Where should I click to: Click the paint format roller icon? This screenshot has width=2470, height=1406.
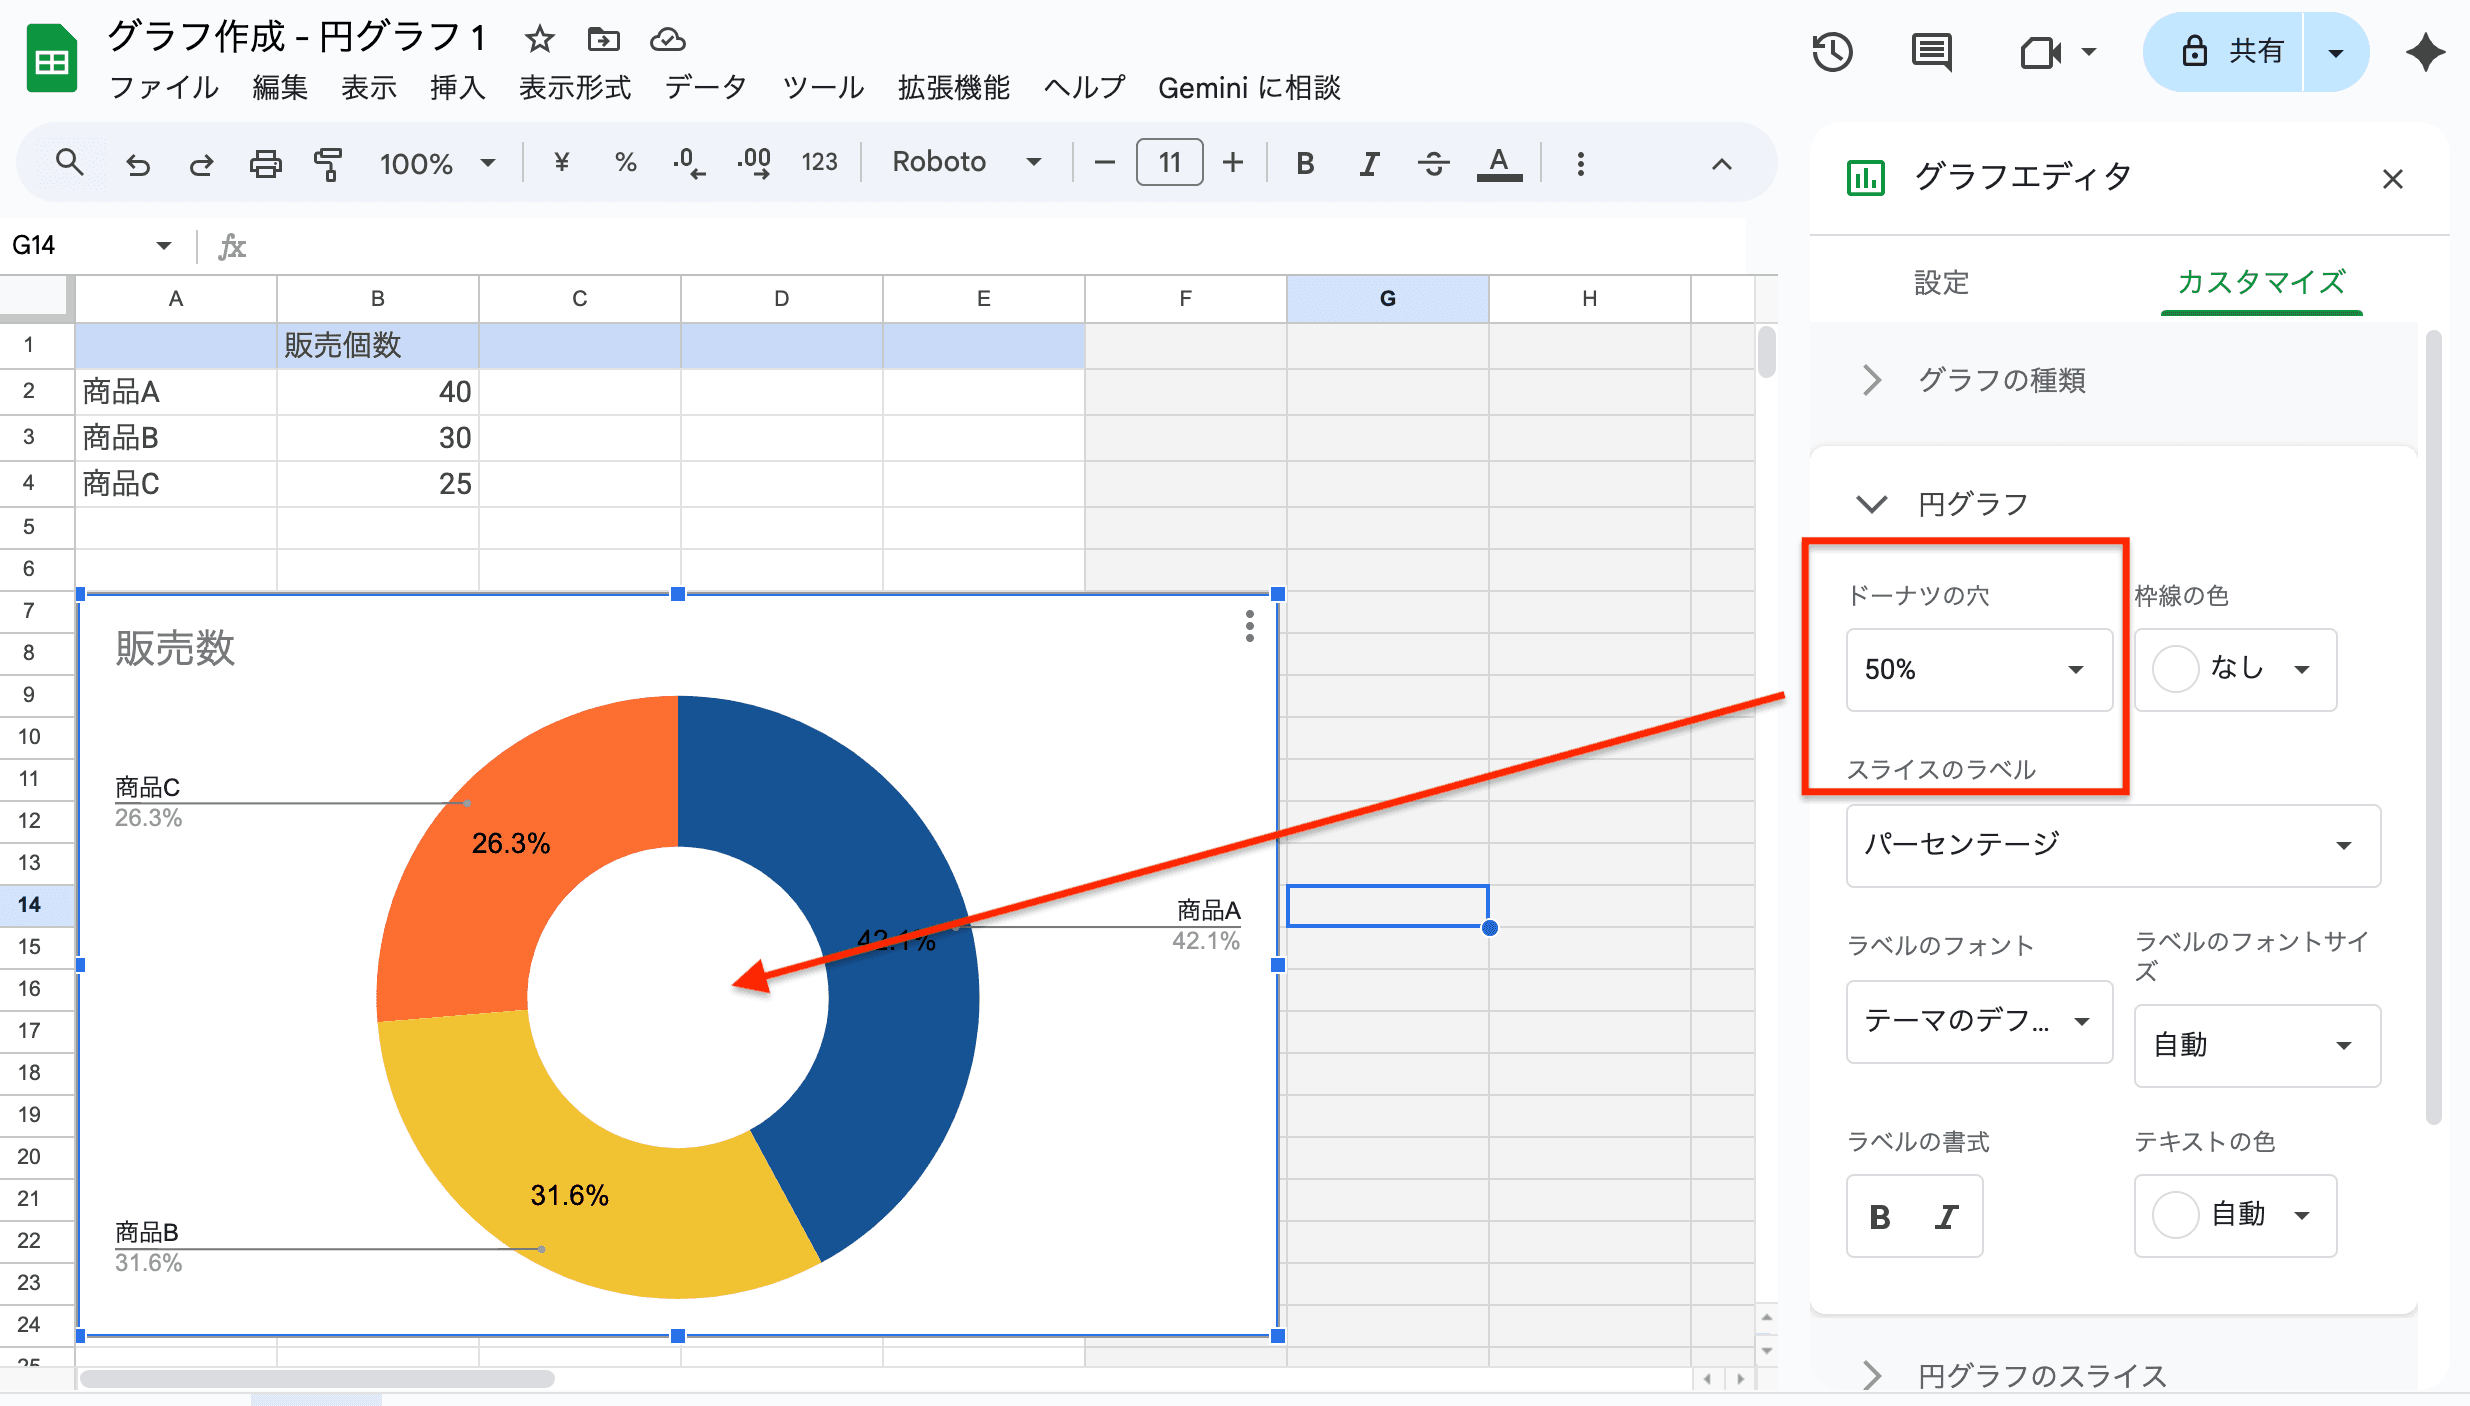328,163
